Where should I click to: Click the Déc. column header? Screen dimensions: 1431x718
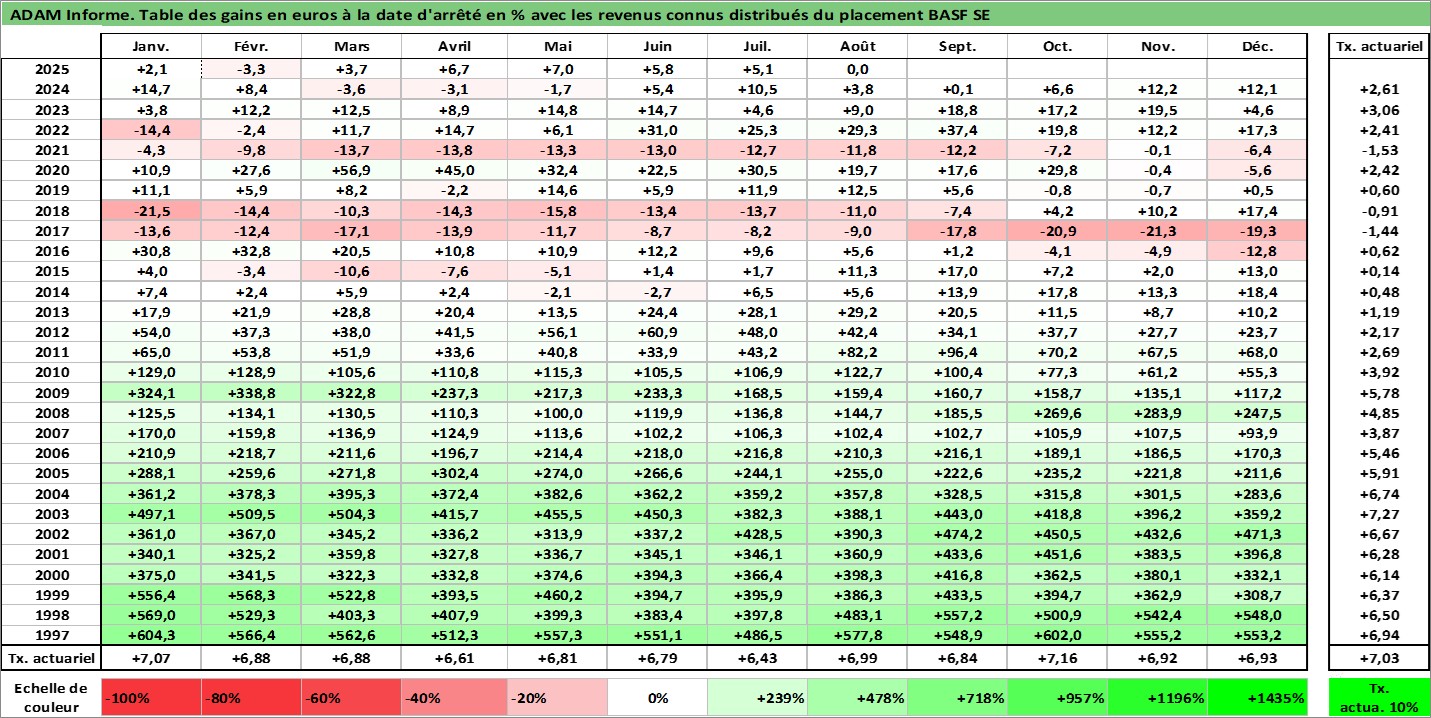click(x=1258, y=47)
